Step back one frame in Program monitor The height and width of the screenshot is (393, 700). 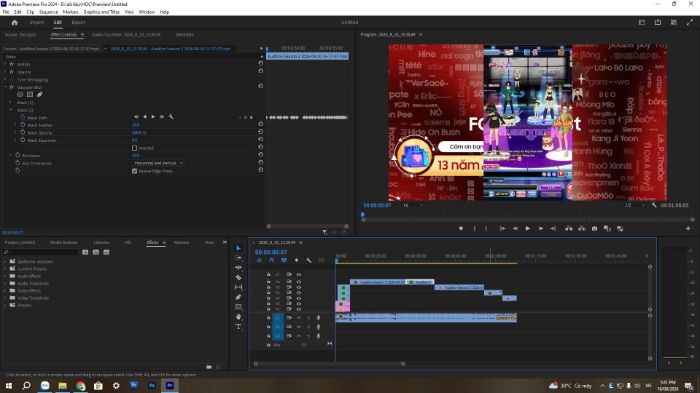coord(515,229)
